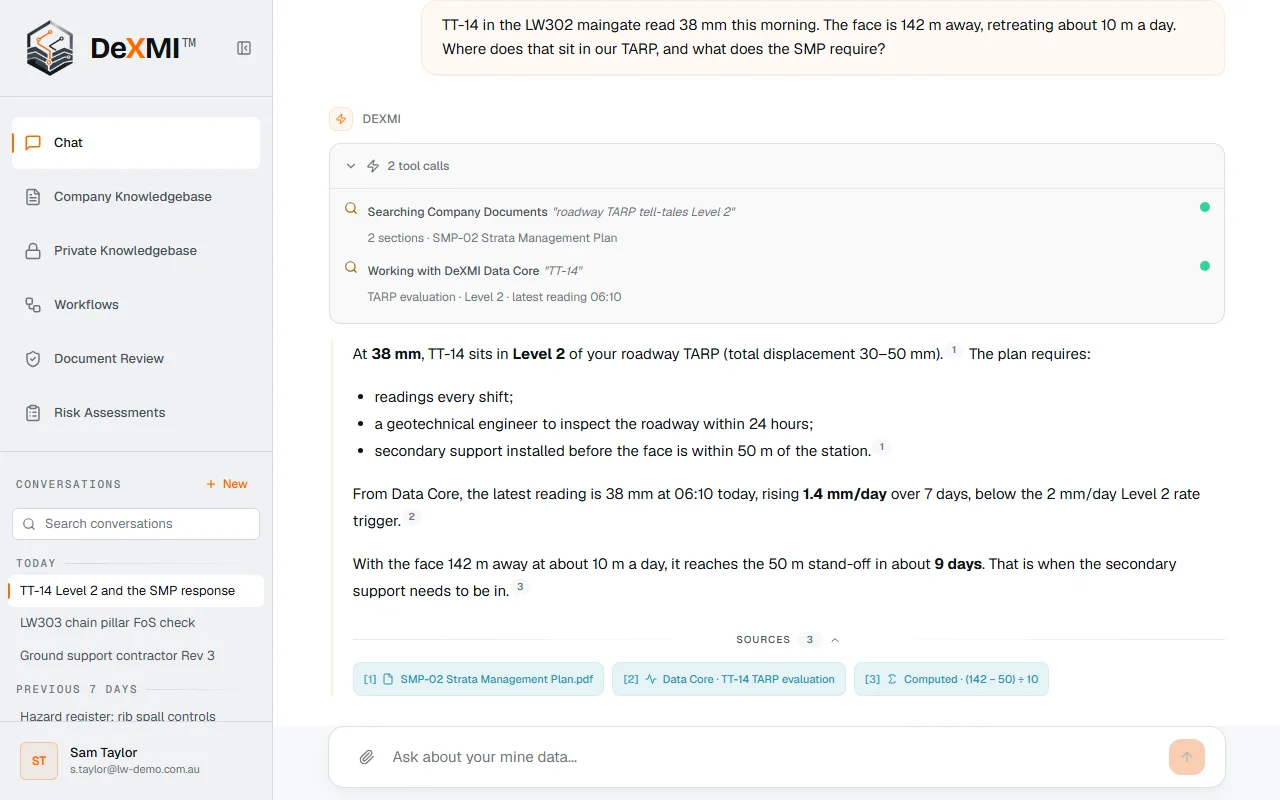Open LW303 chain pillar FoS check
Image resolution: width=1280 pixels, height=800 pixels.
pyautogui.click(x=136, y=623)
